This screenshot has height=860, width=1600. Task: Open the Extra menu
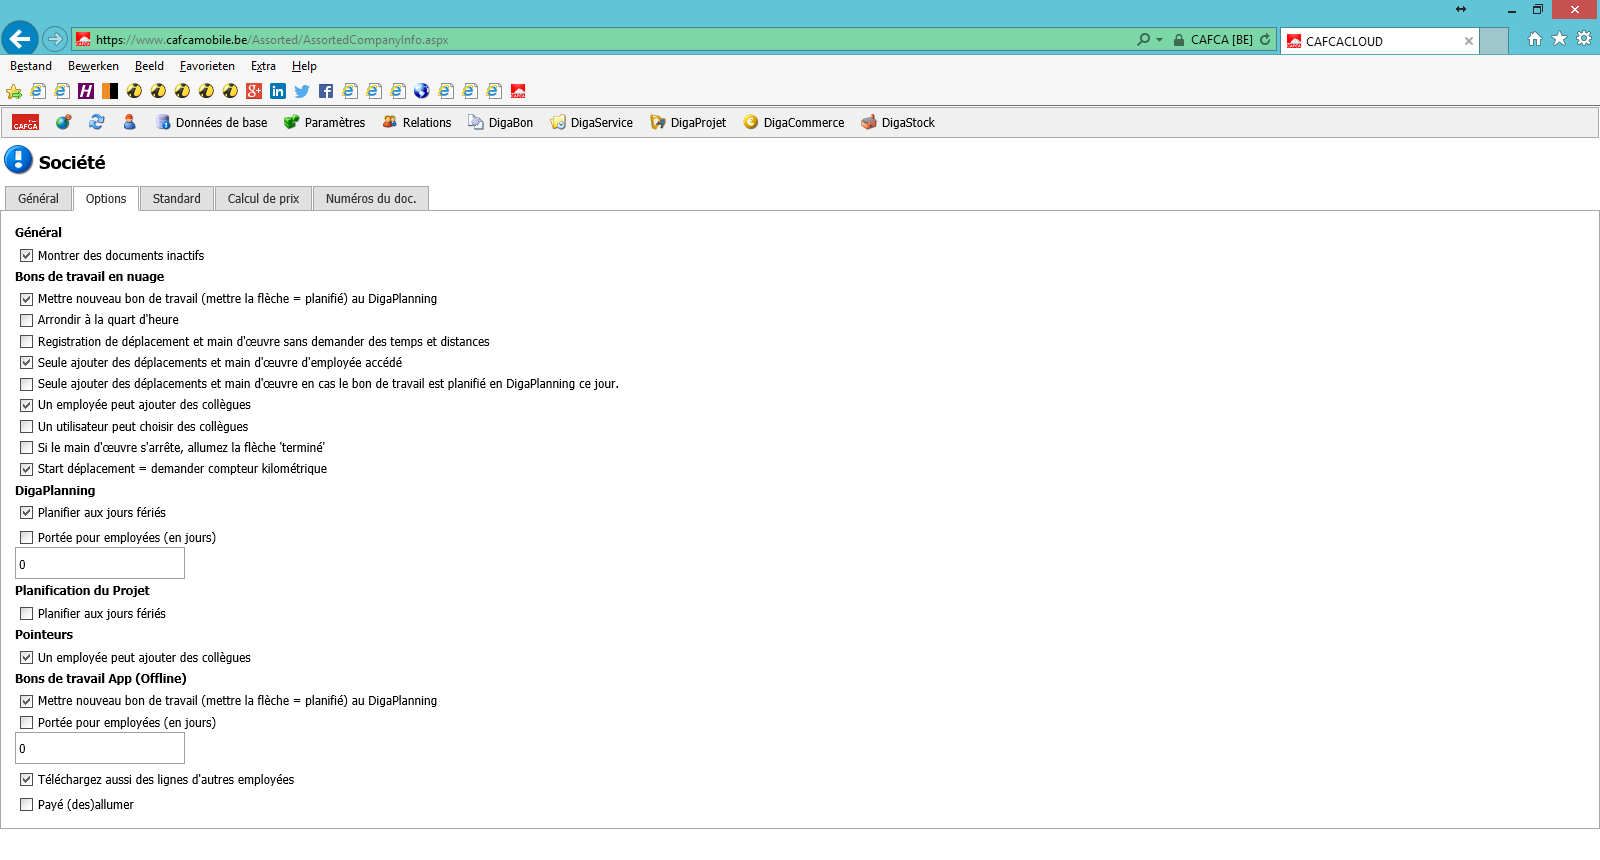point(263,66)
